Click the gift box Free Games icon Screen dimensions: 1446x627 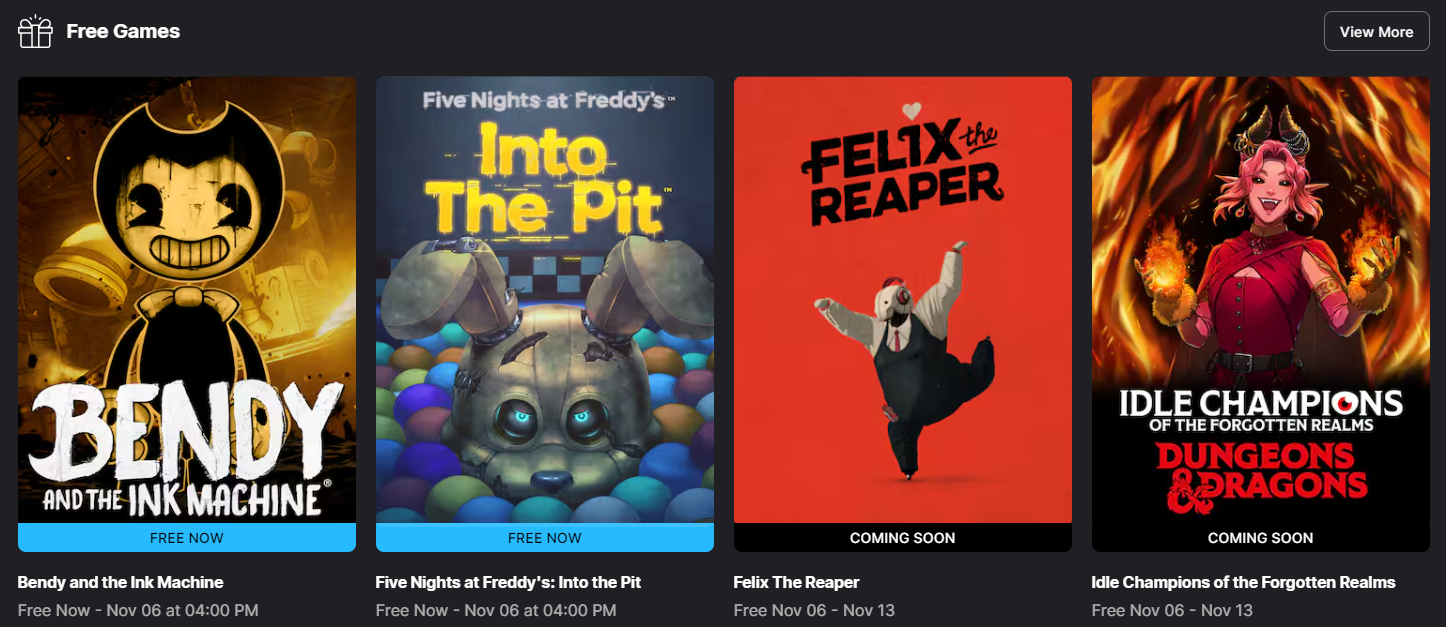[x=35, y=31]
